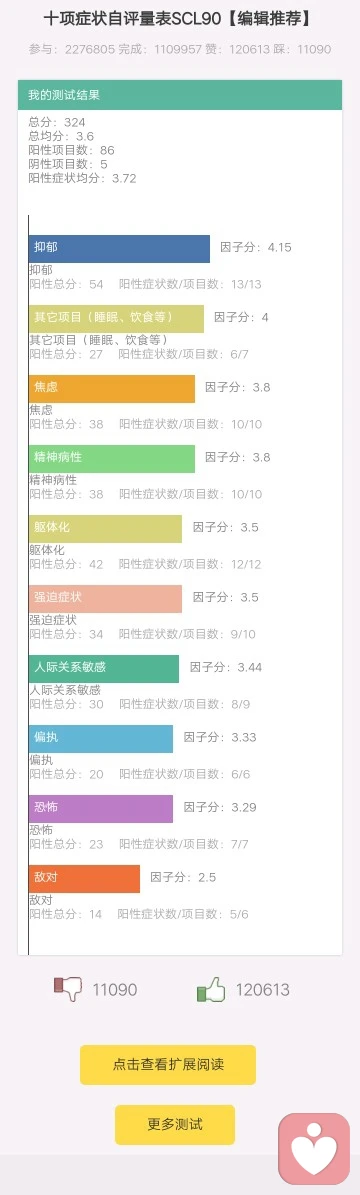Click the green thumbs-up like icon
Image resolution: width=360 pixels, height=1195 pixels.
(211, 990)
